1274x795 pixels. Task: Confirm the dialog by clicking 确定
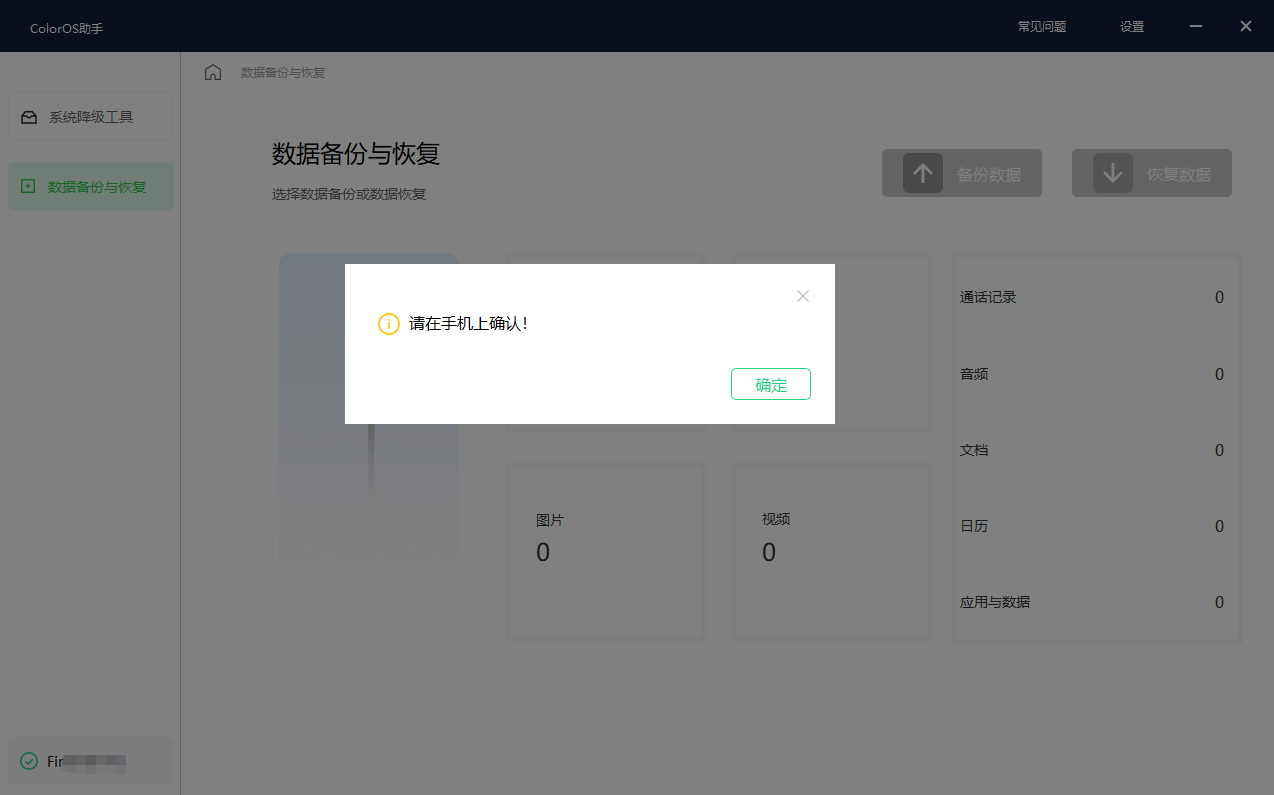[x=770, y=384]
